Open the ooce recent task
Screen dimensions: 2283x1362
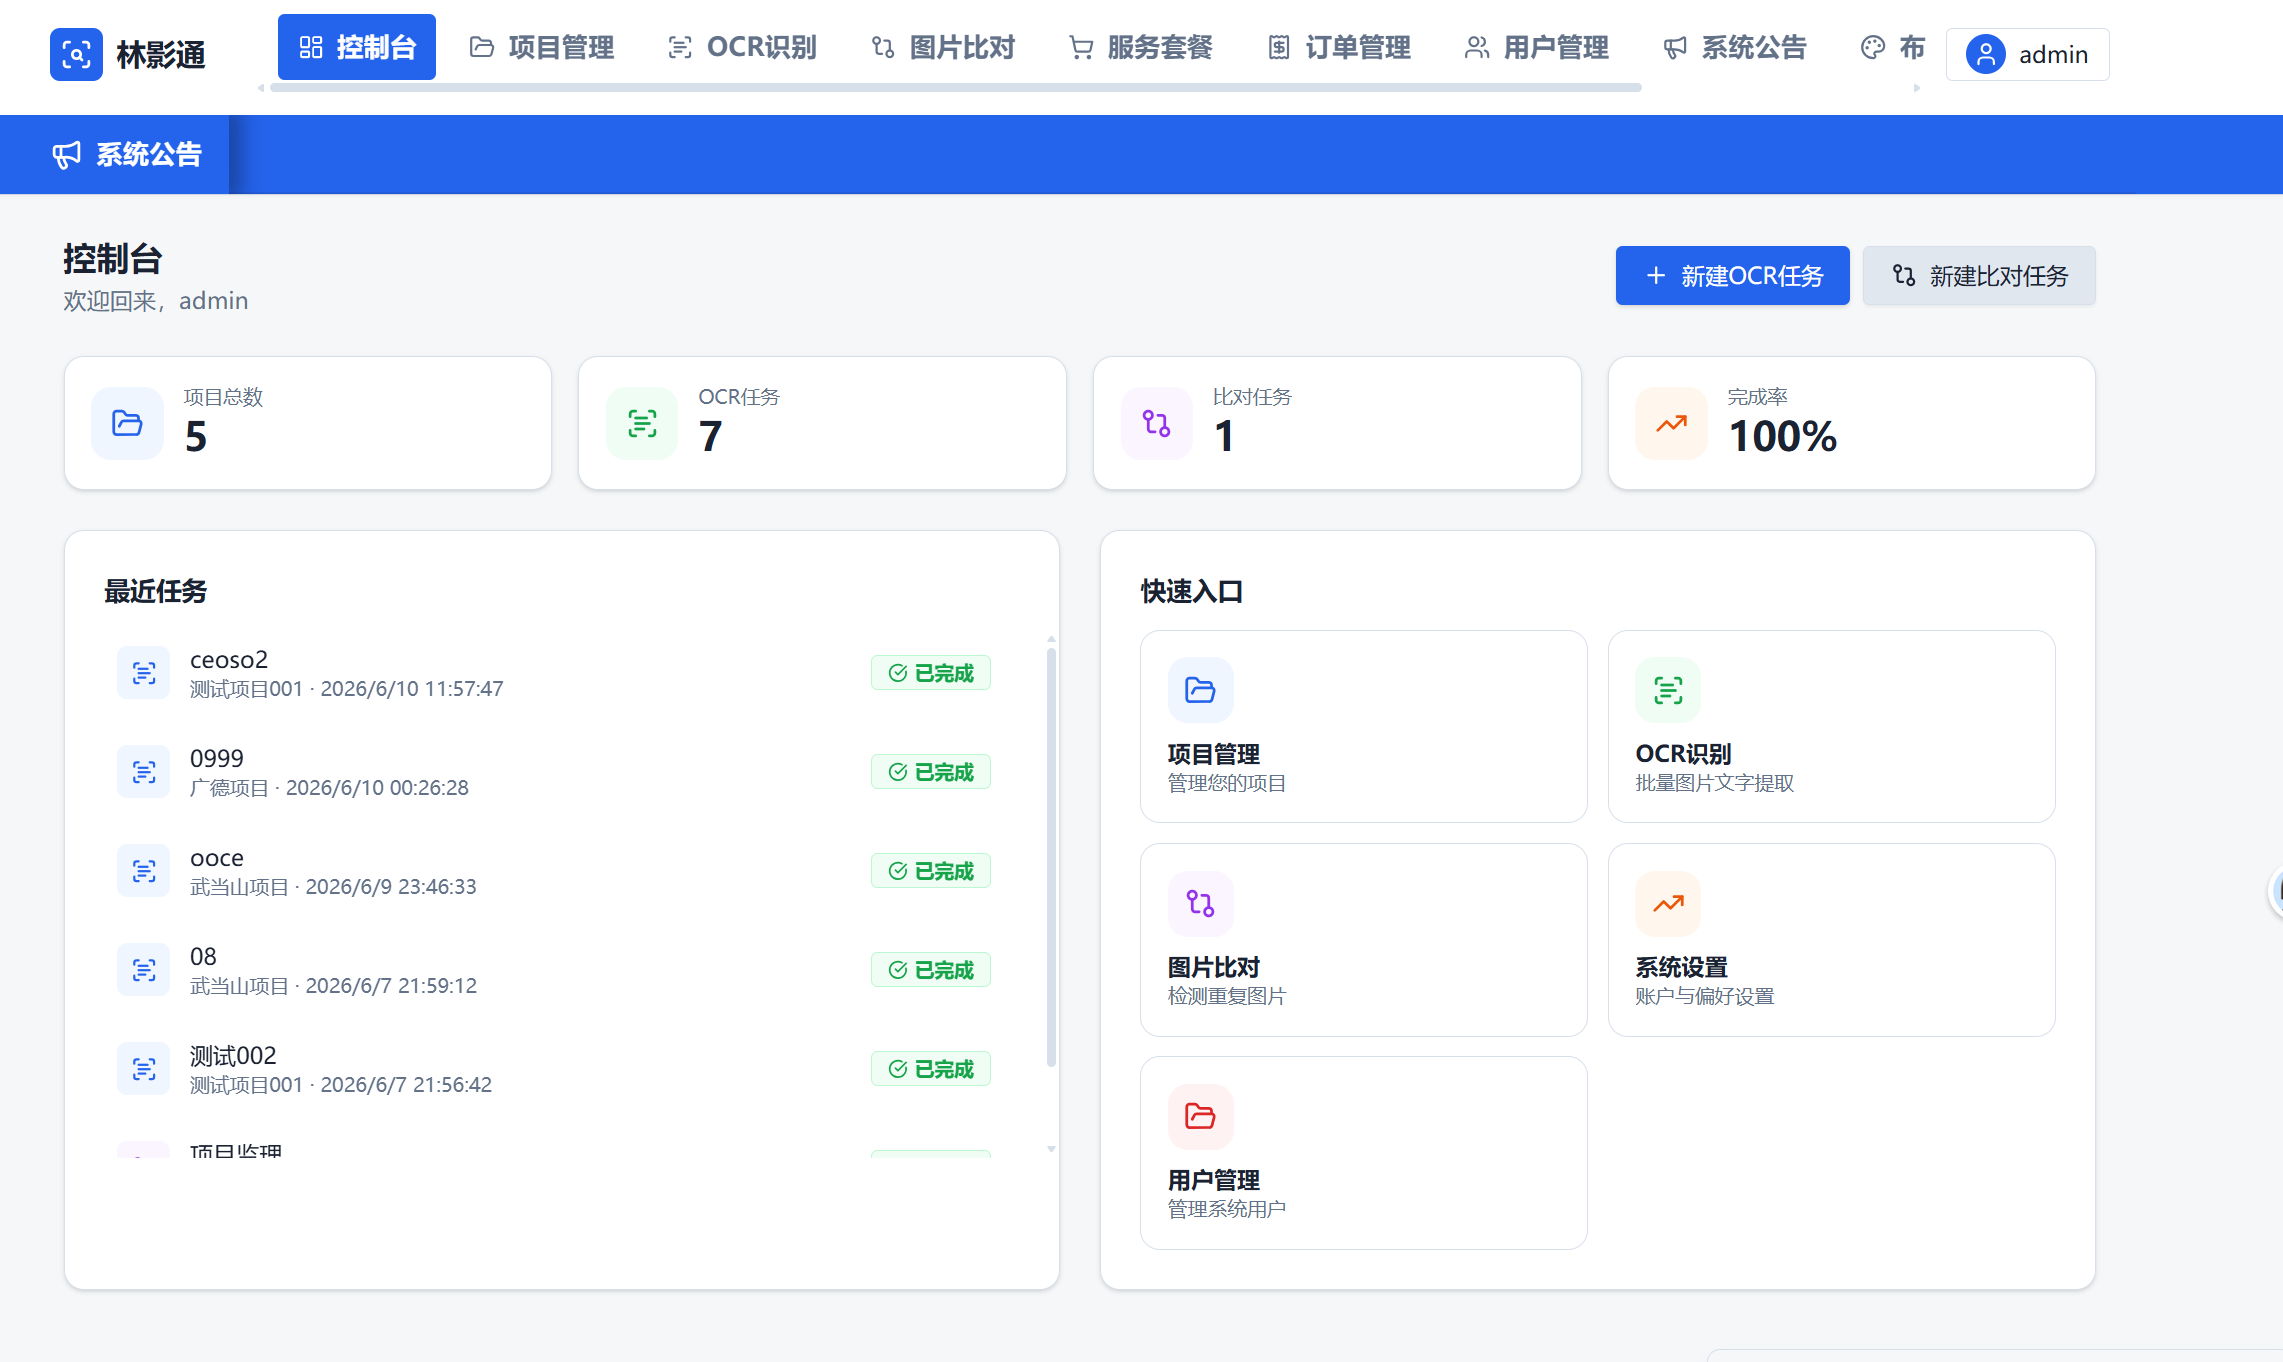click(554, 871)
